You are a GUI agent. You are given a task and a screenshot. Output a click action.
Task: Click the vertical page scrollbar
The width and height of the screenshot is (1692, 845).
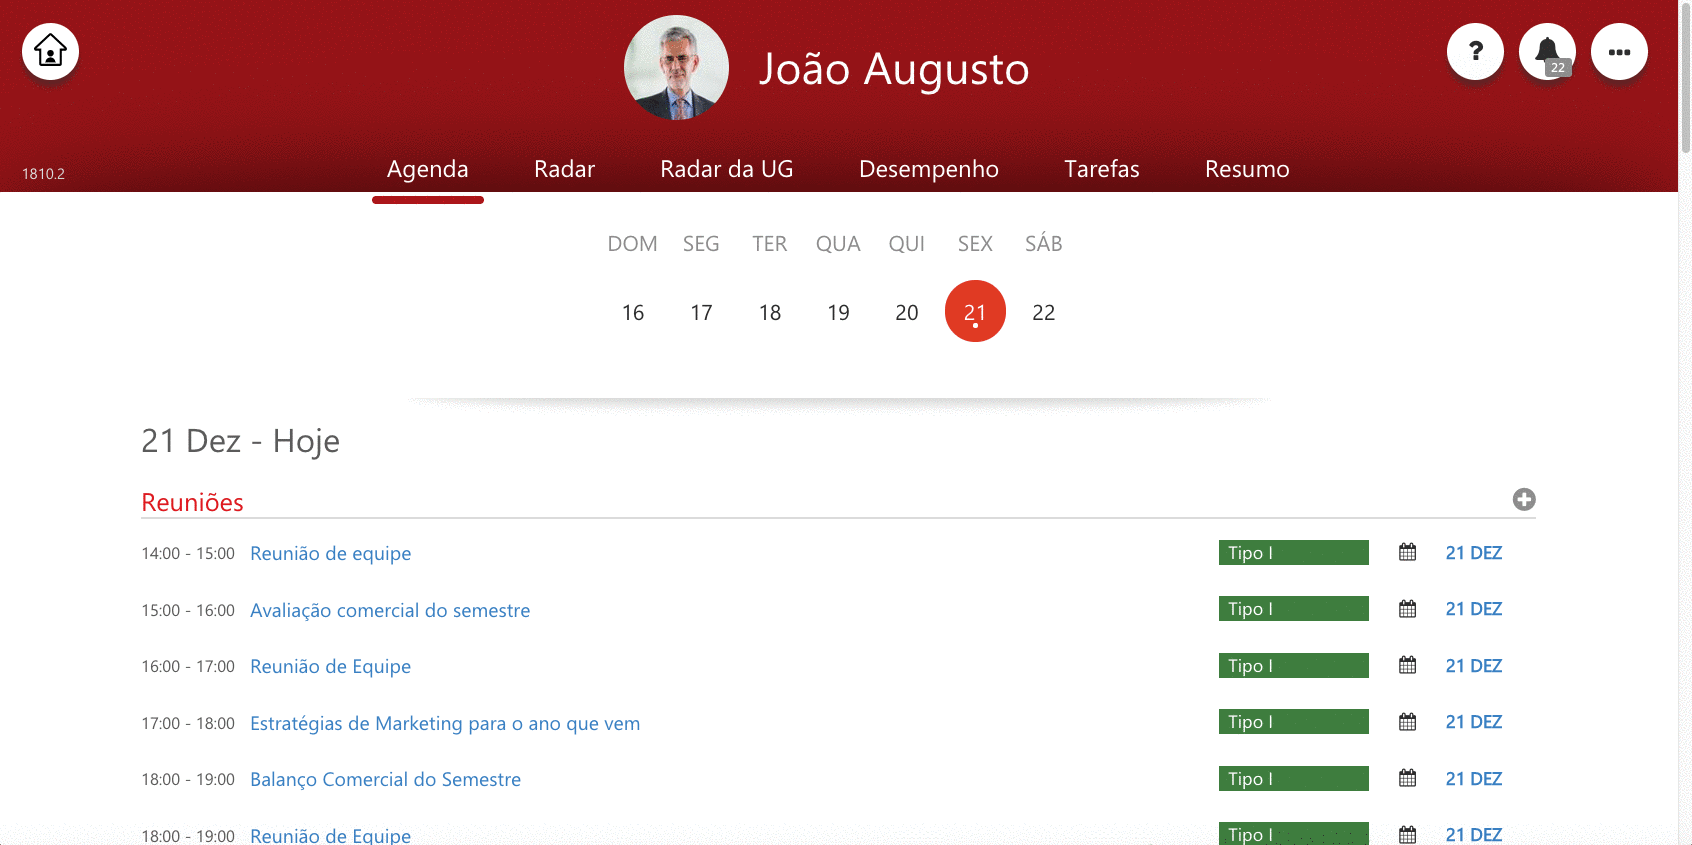[x=1685, y=77]
